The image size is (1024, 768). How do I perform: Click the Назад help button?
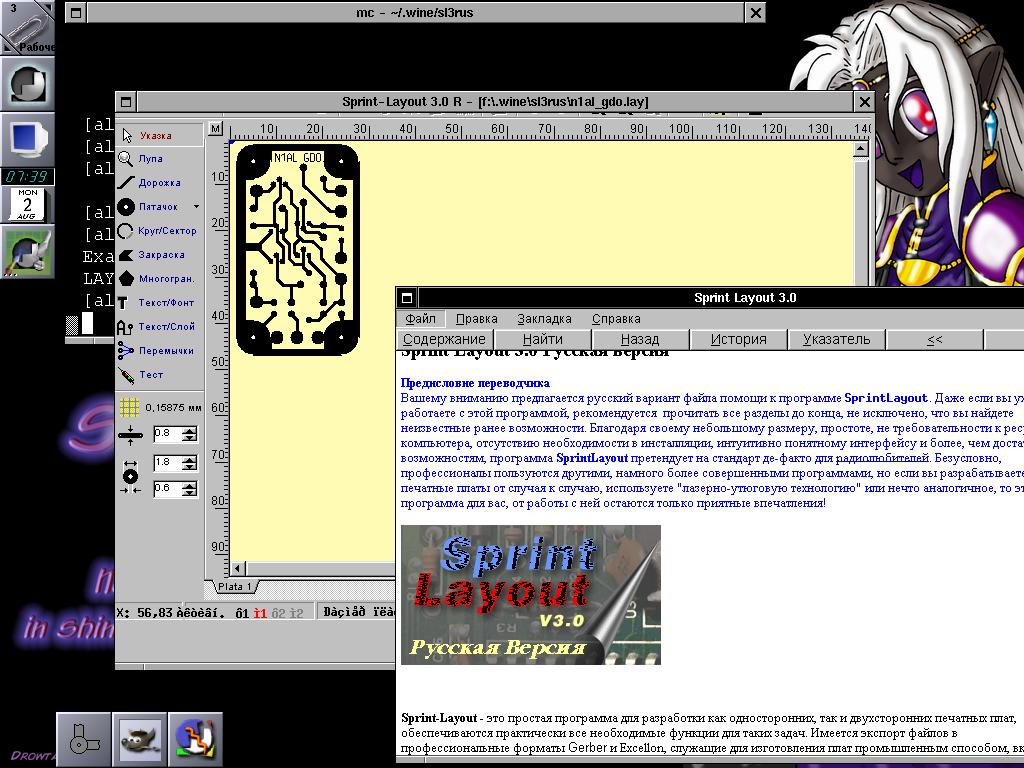pyautogui.click(x=640, y=340)
